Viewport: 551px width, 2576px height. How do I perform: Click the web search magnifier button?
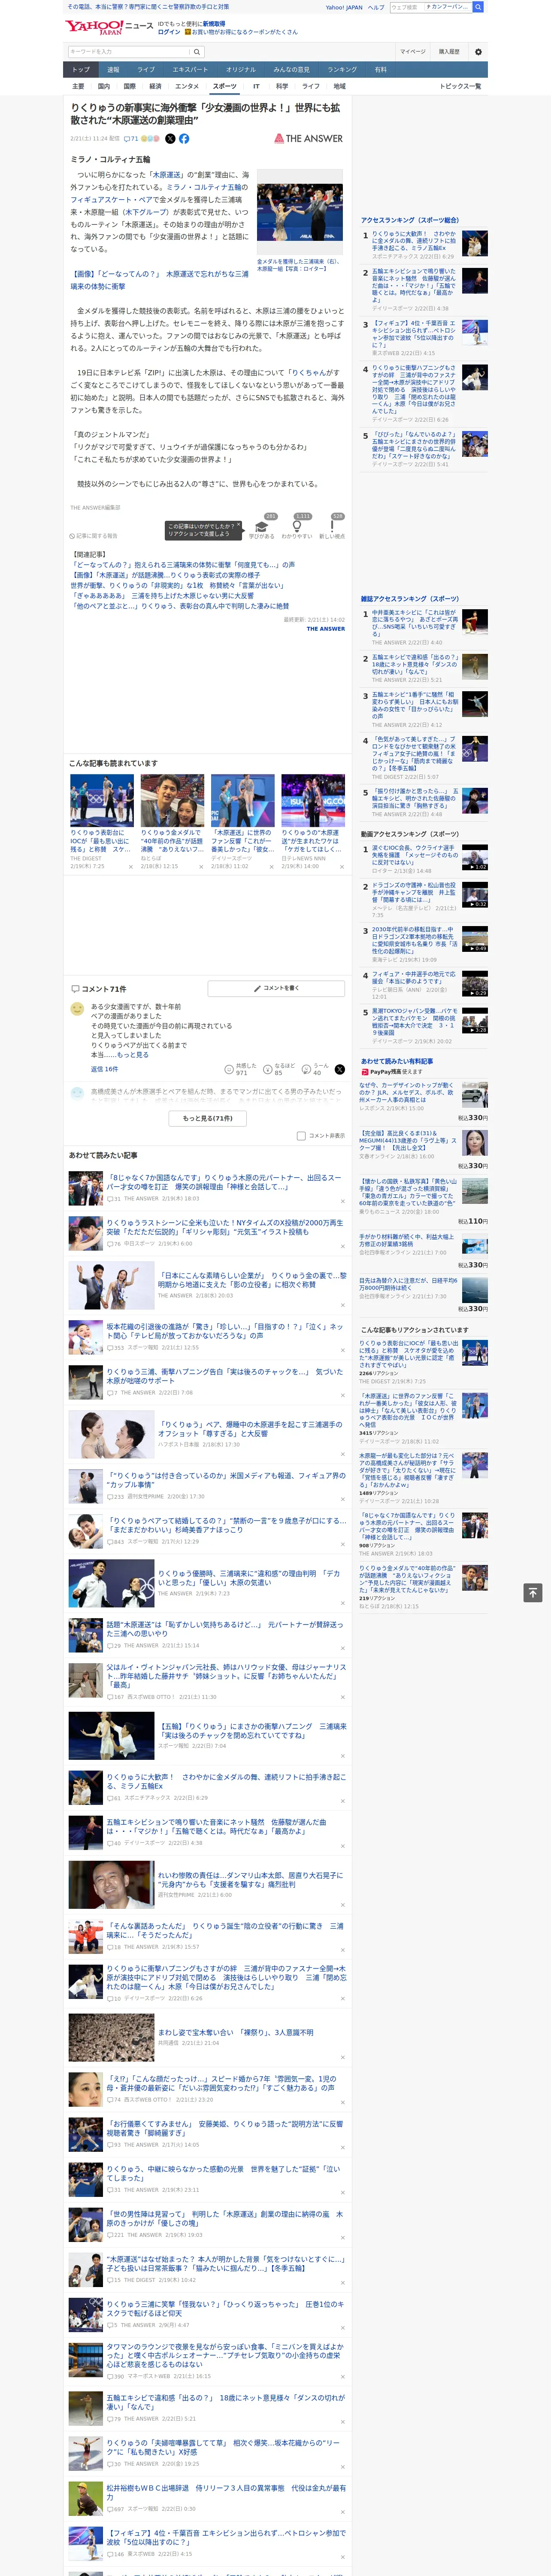pos(478,7)
